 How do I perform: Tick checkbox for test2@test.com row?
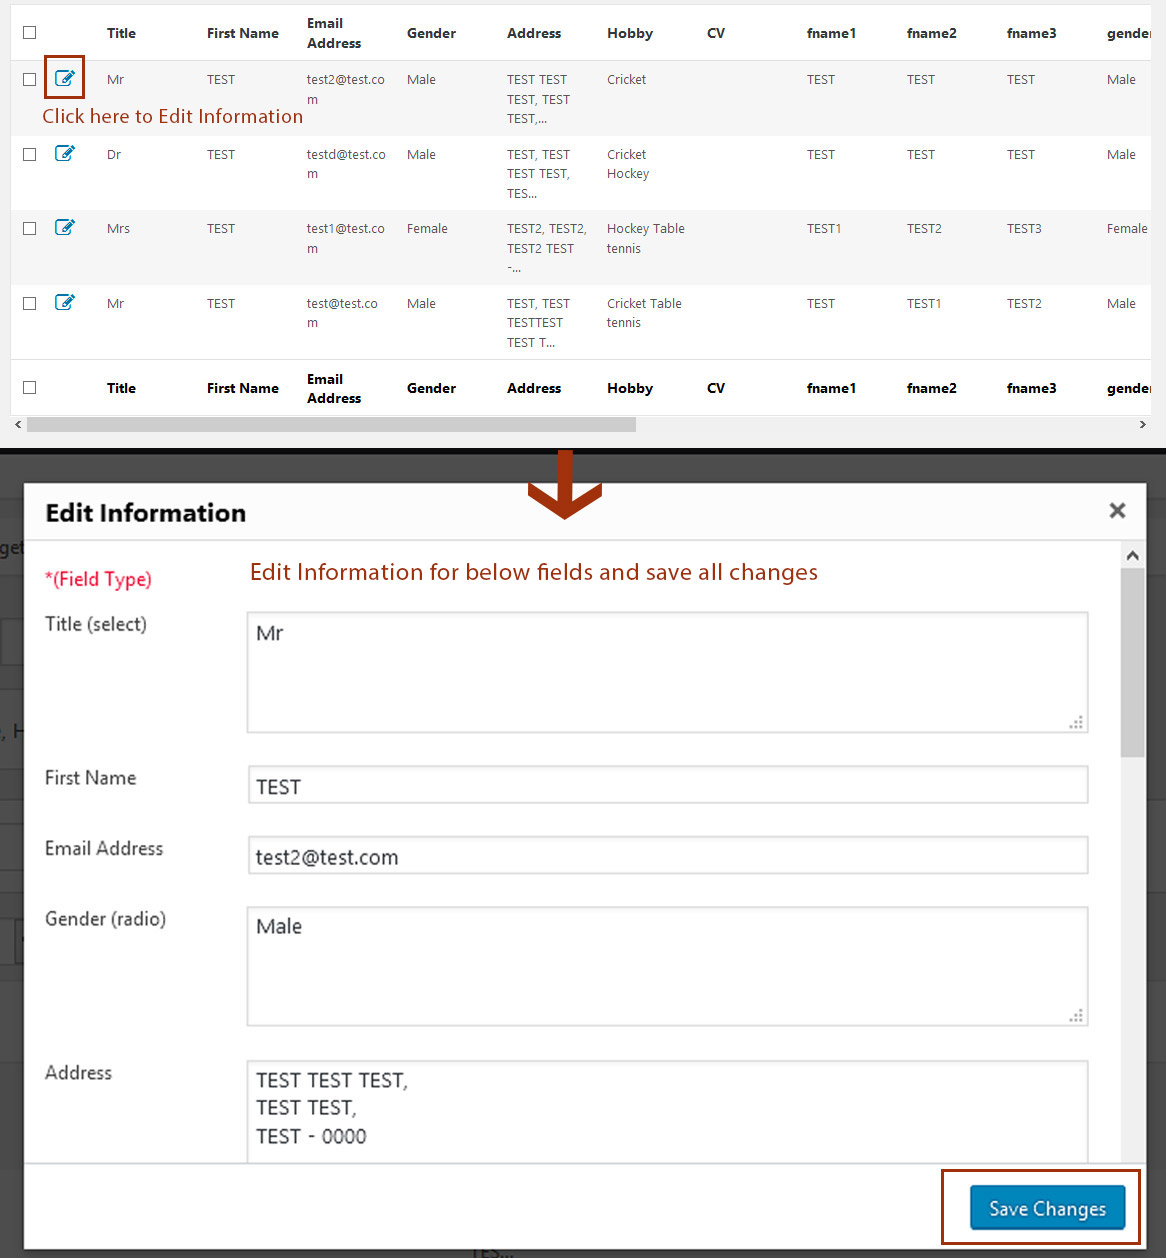(x=30, y=79)
